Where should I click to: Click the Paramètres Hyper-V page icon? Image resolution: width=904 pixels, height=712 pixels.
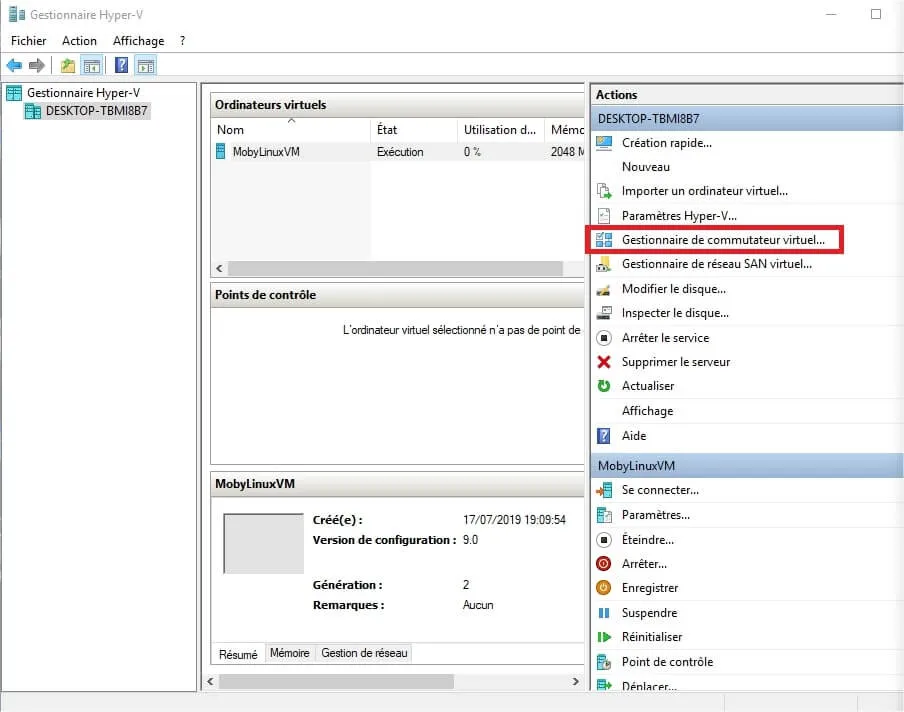click(x=604, y=216)
